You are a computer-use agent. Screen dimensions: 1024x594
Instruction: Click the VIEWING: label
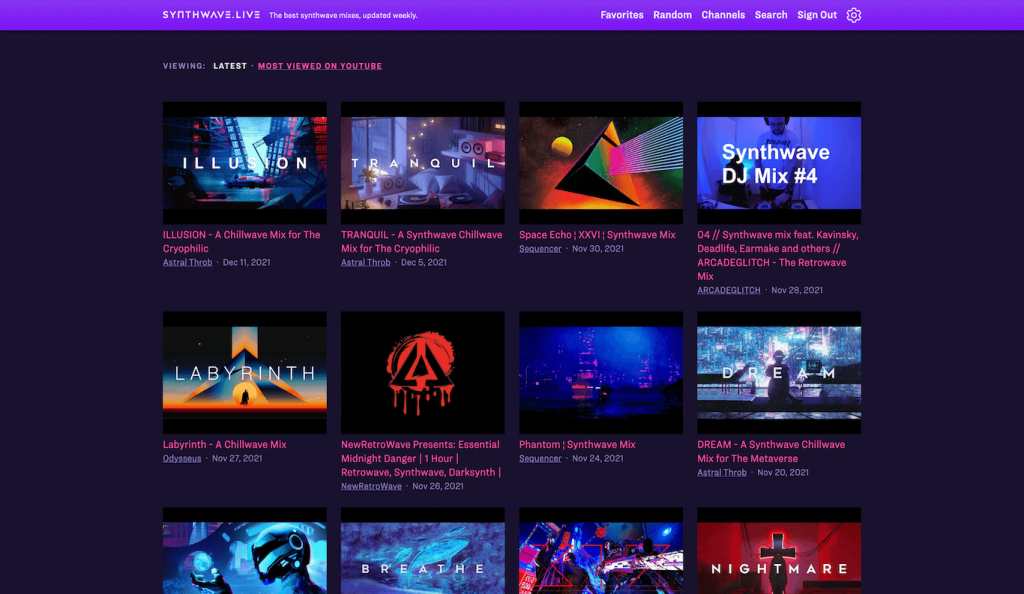[x=184, y=66]
